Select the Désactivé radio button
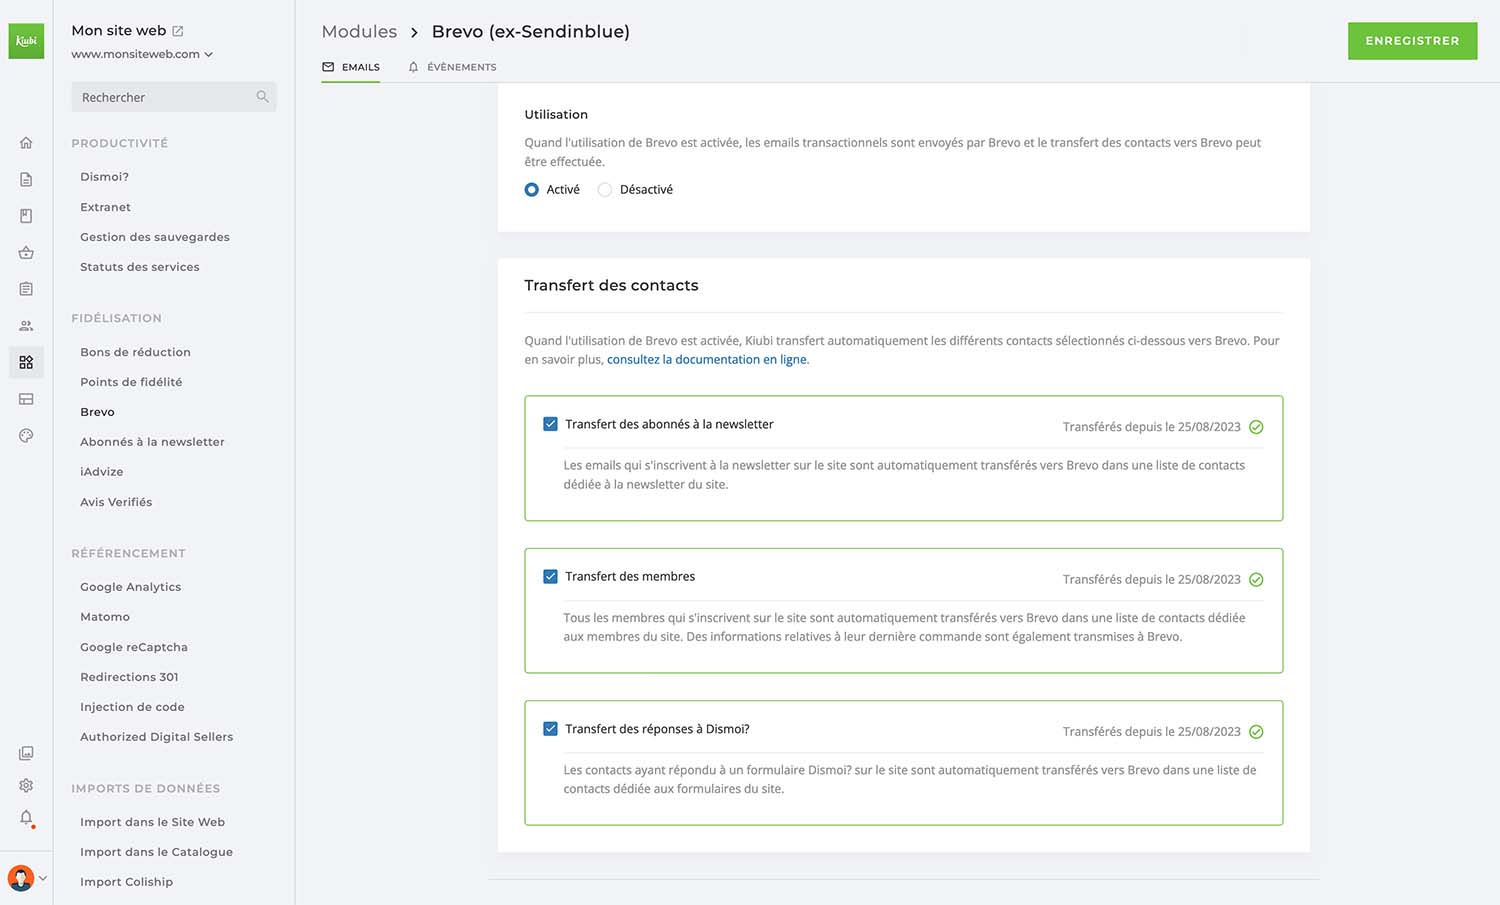The height and width of the screenshot is (905, 1500). point(605,190)
